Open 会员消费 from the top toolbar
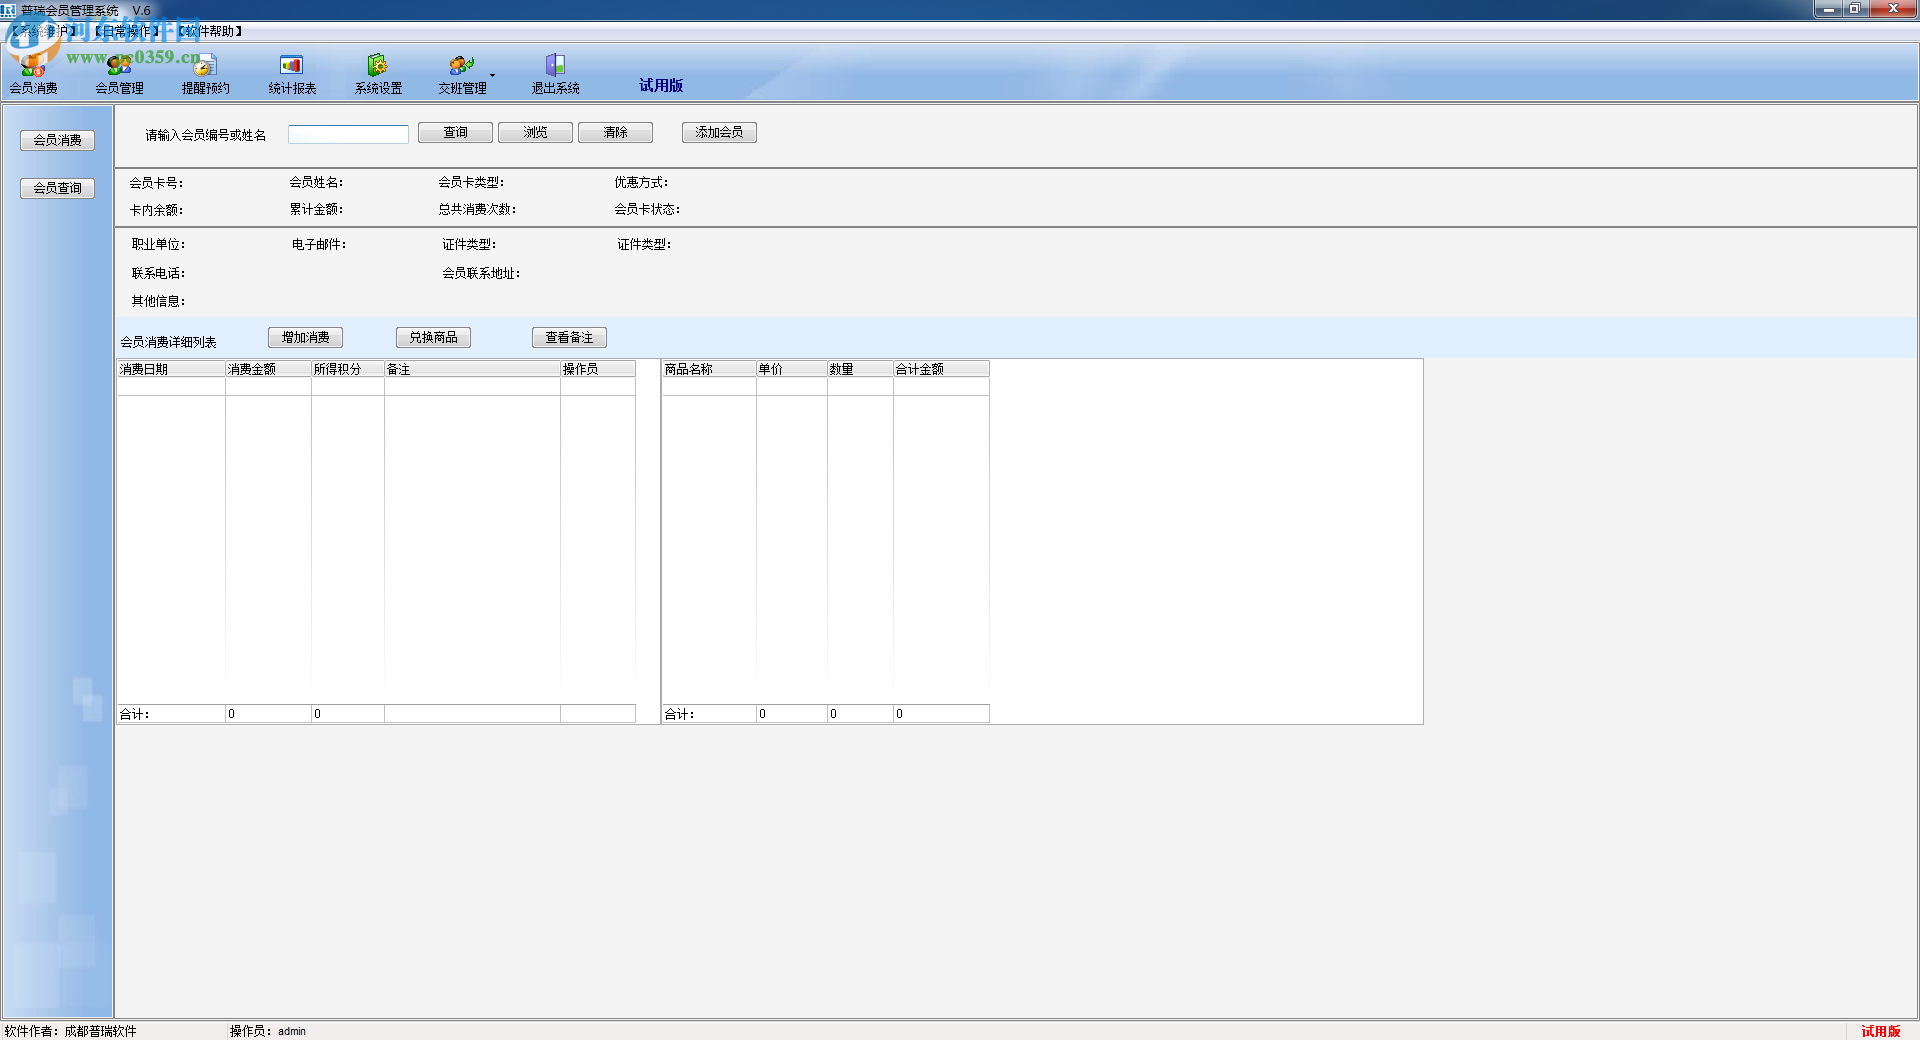Viewport: 1920px width, 1040px height. coord(34,75)
